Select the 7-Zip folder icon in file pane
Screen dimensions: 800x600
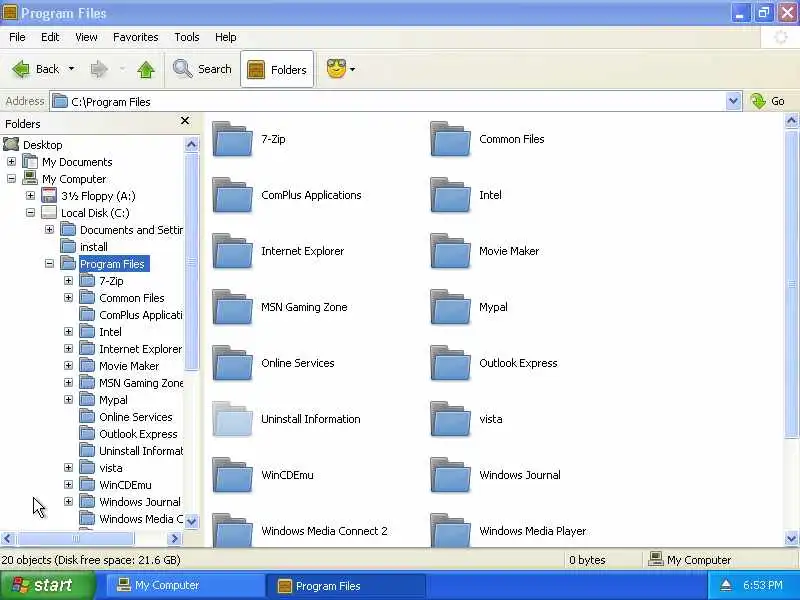click(232, 139)
